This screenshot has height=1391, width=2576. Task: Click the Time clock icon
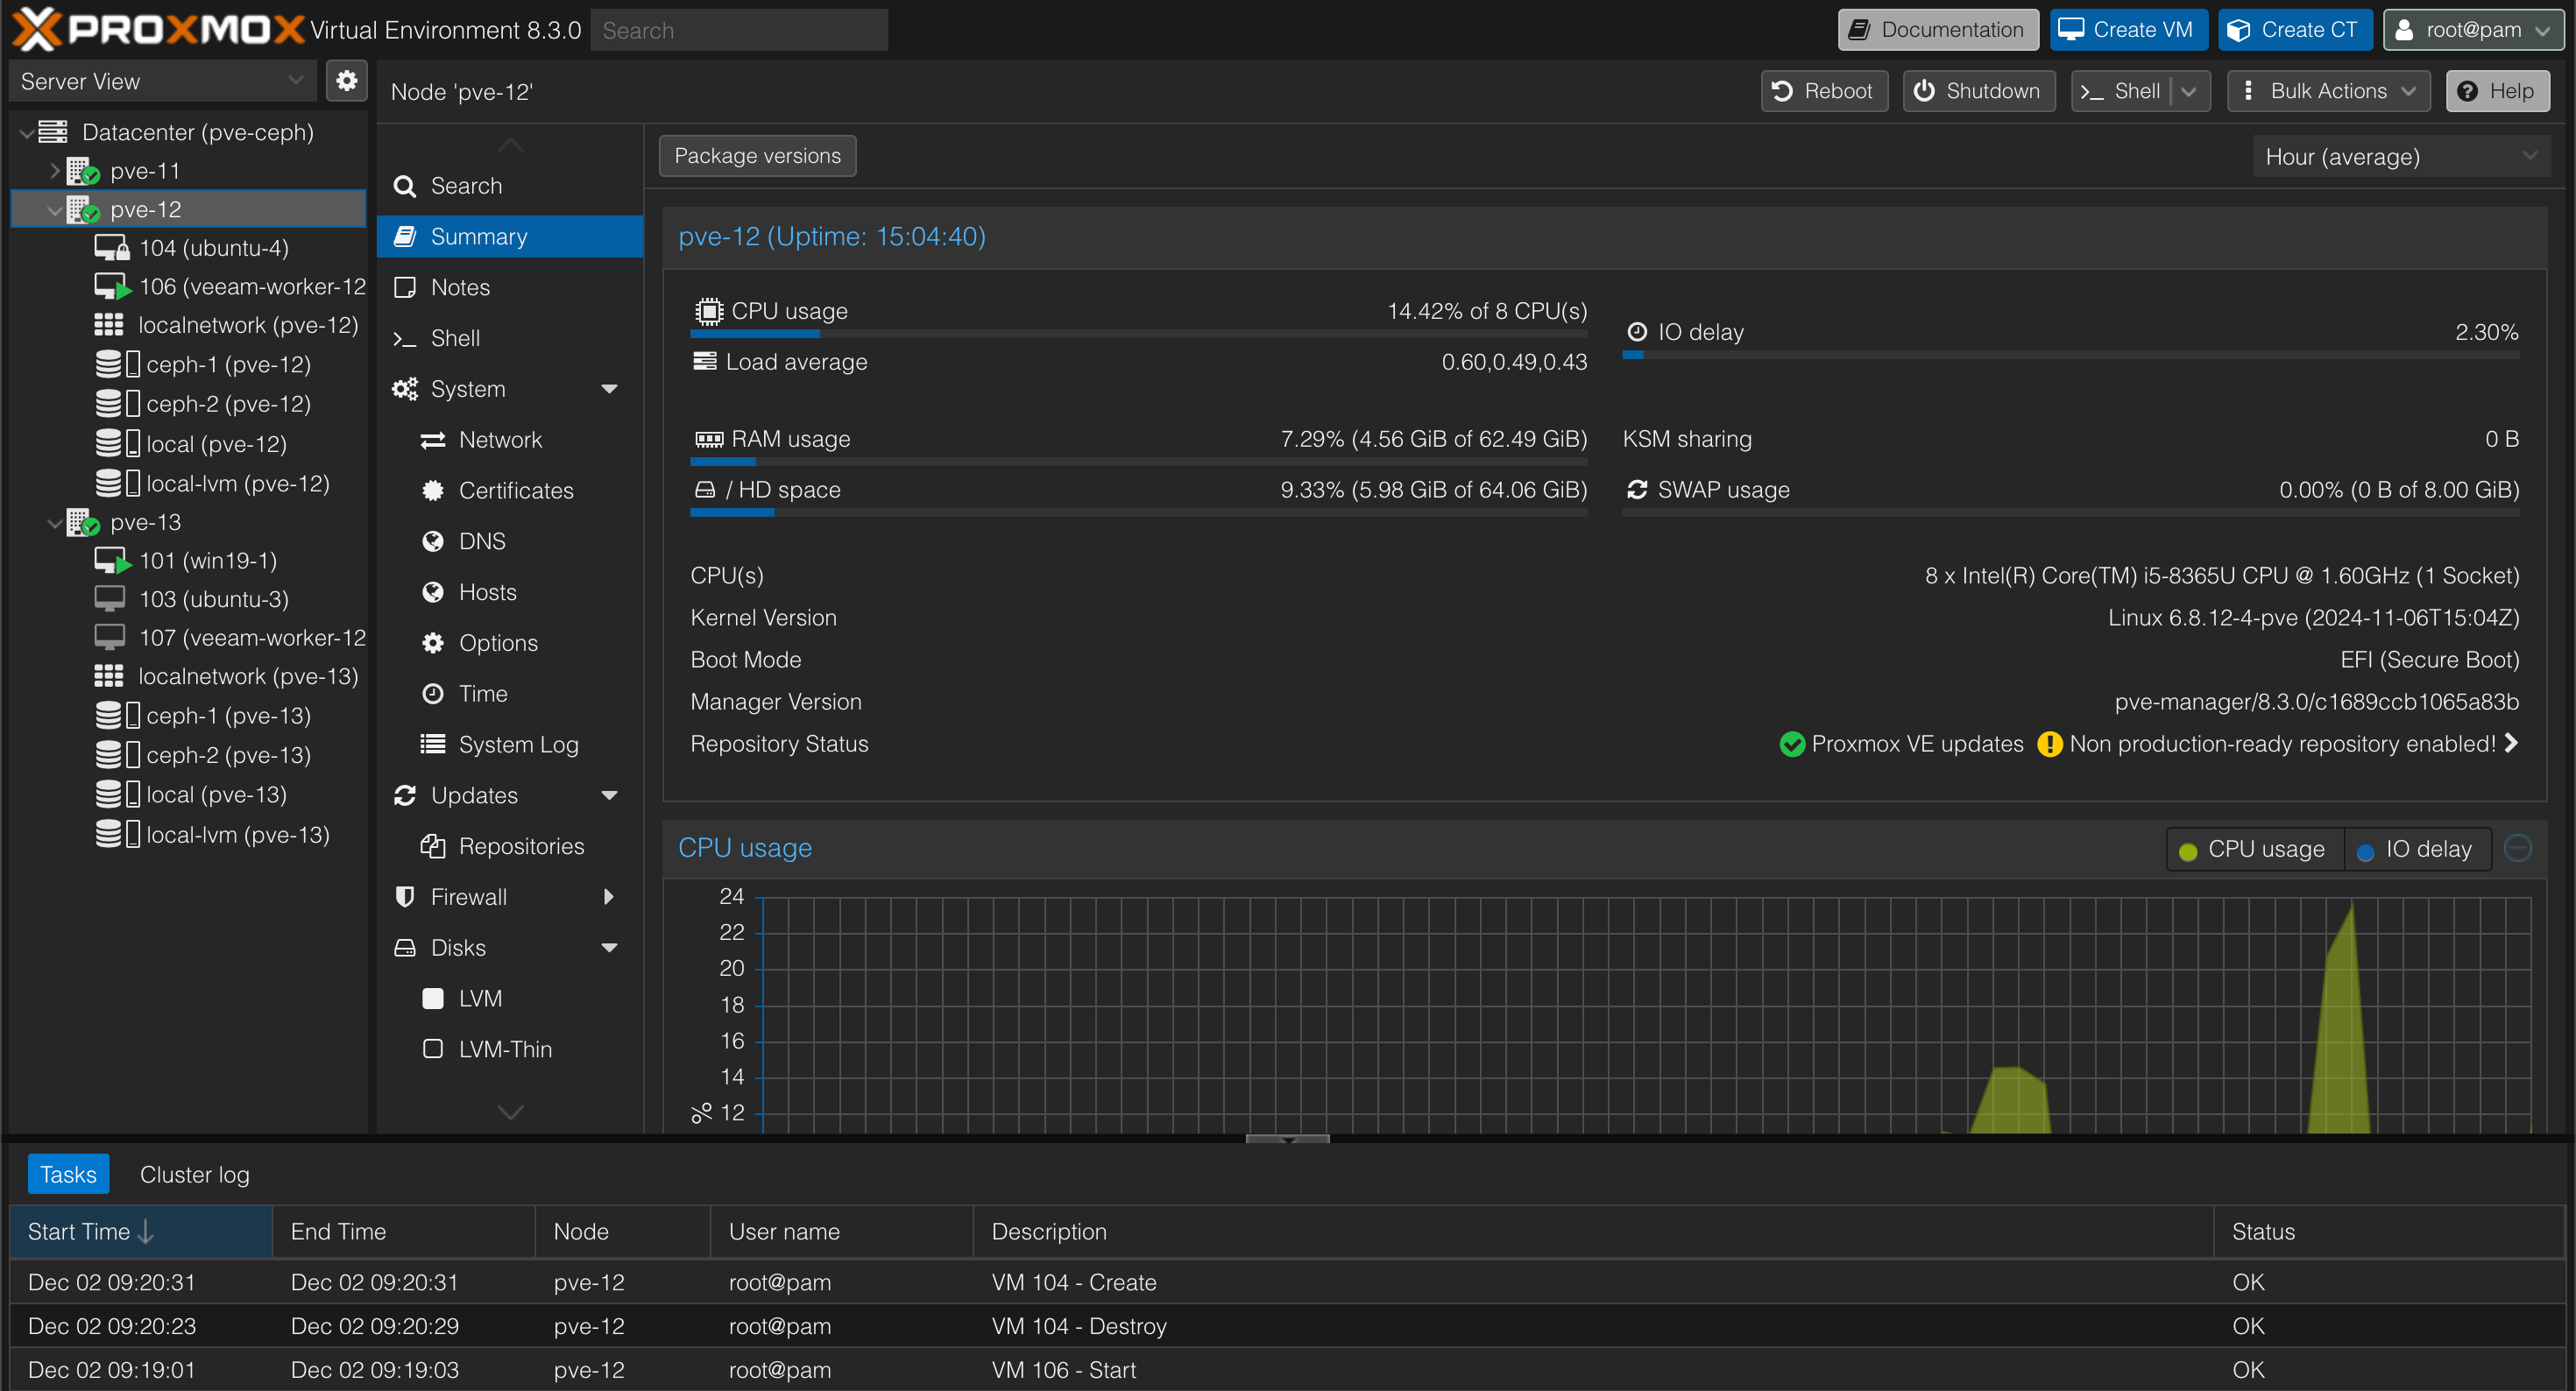[433, 694]
